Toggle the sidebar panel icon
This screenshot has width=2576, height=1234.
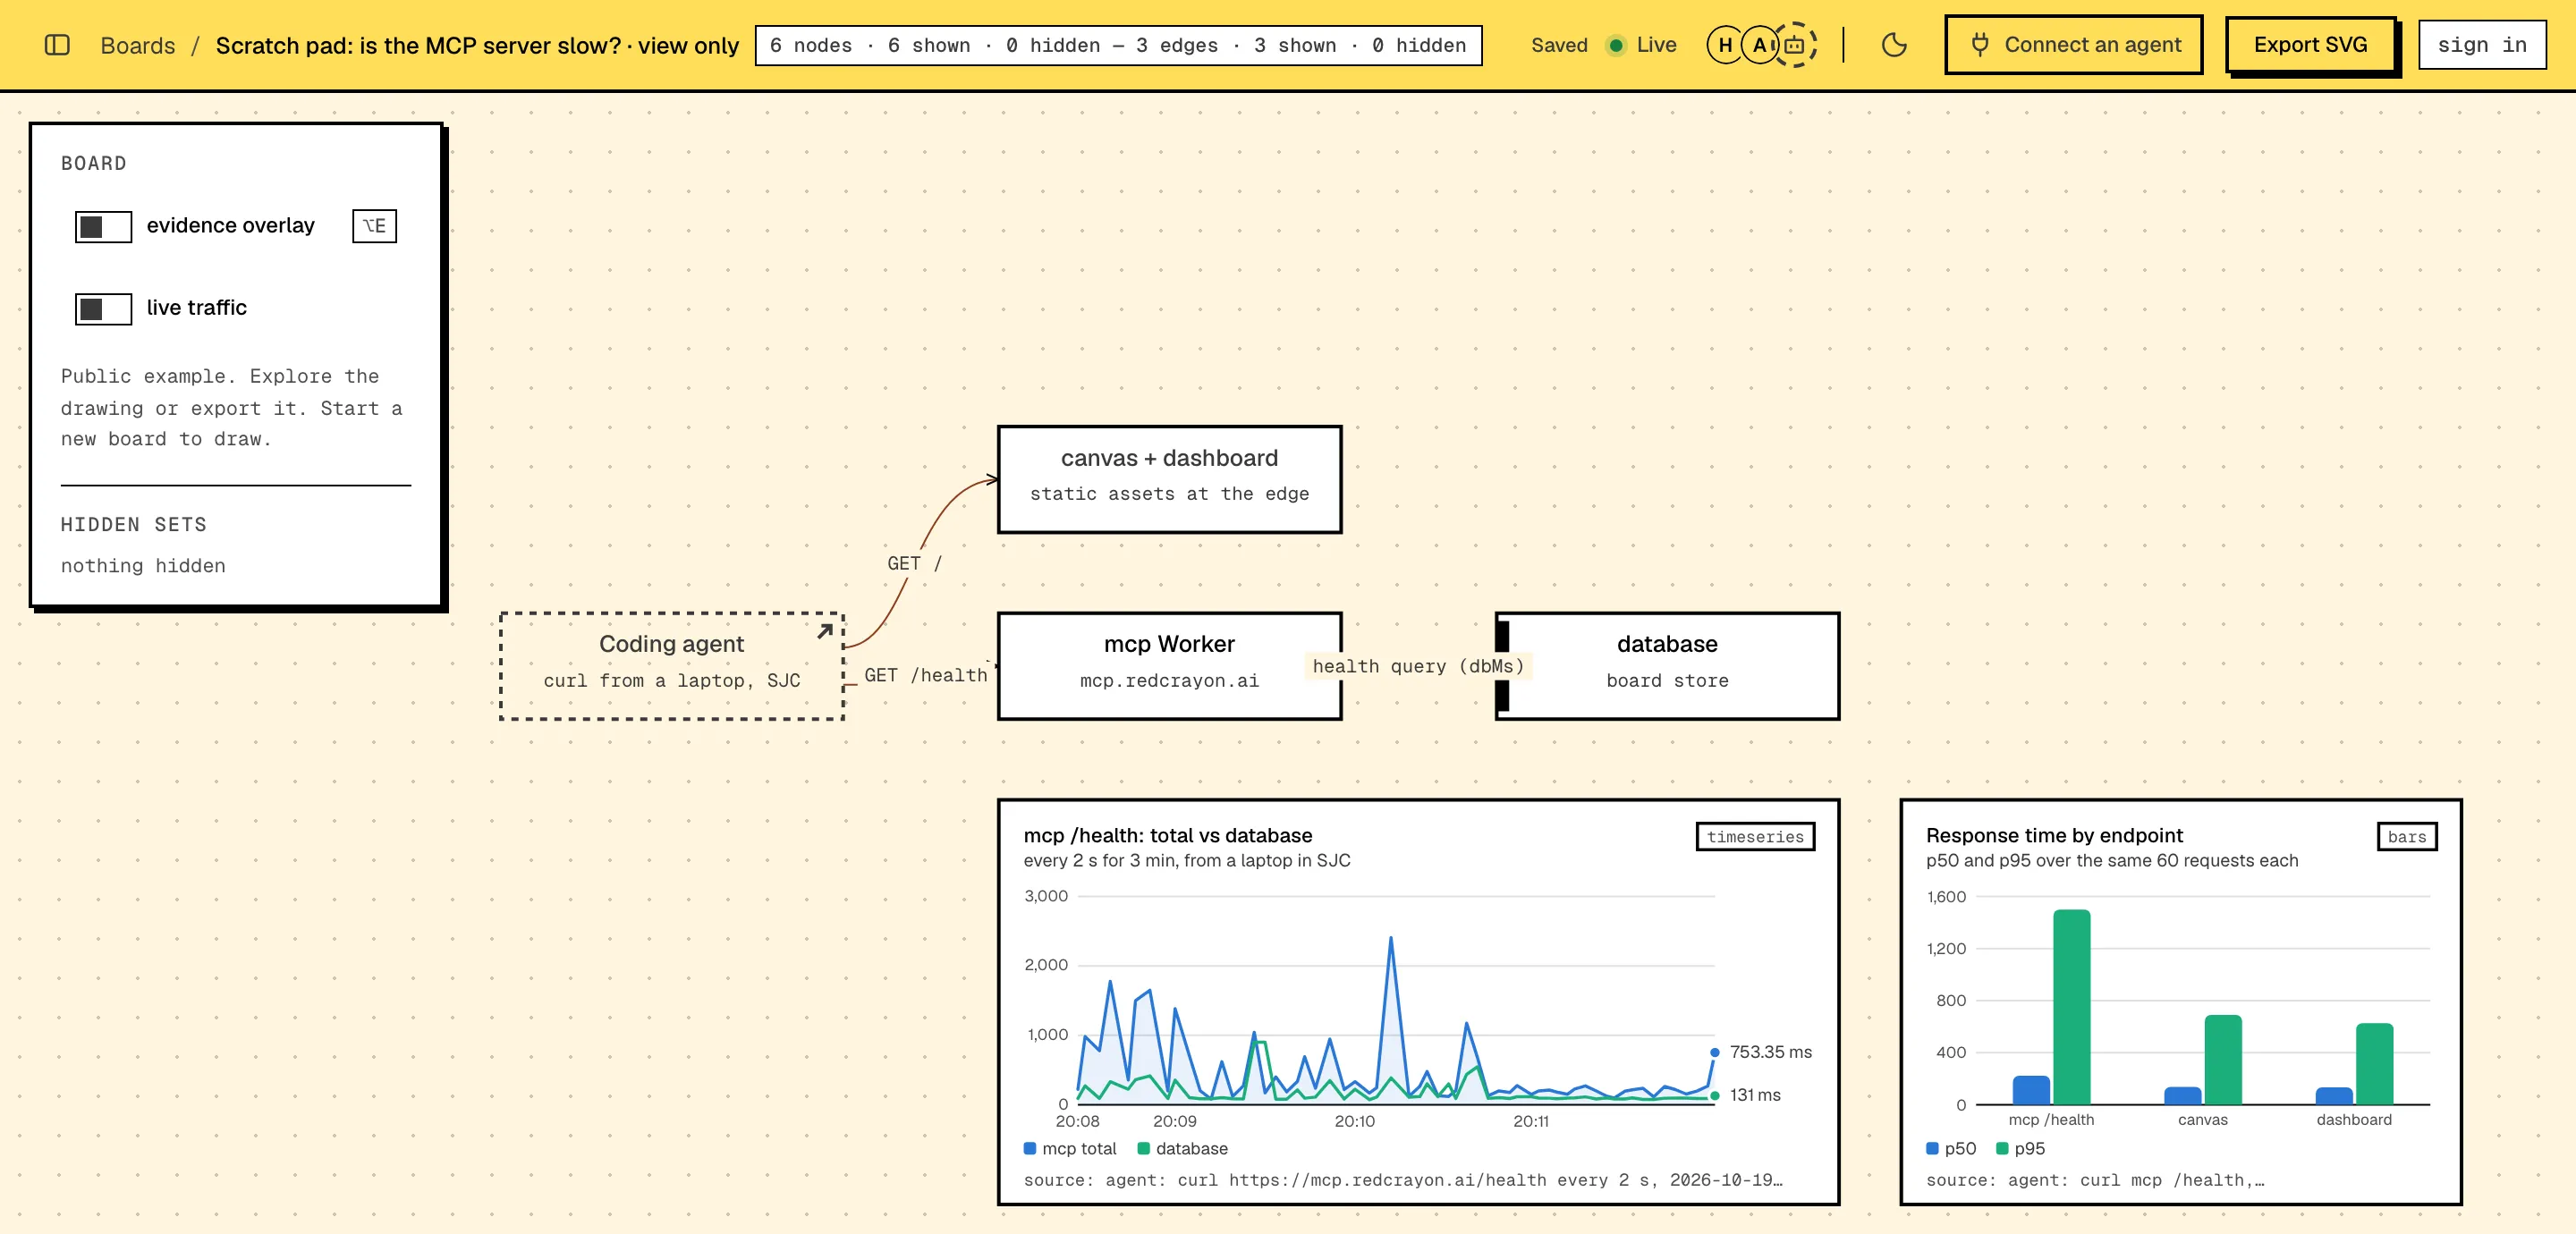click(x=57, y=45)
